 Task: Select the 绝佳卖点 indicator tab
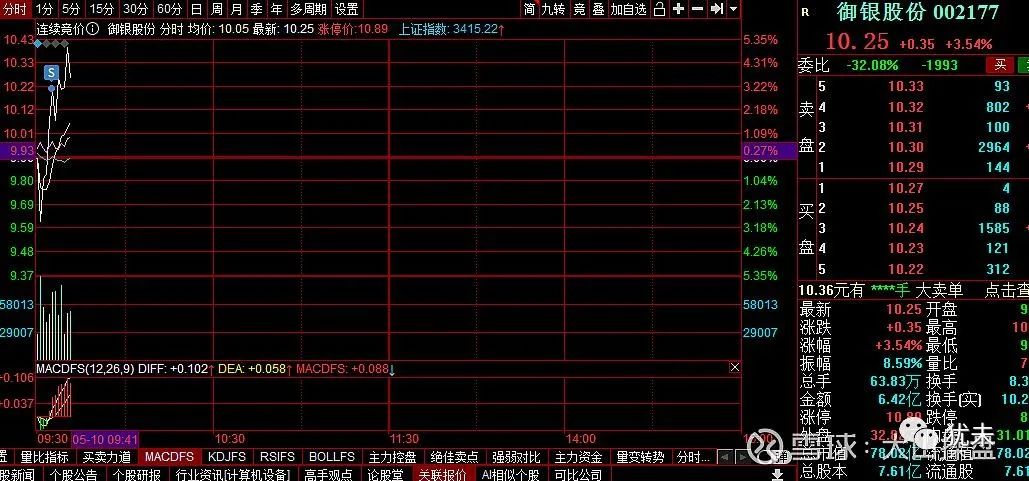(x=453, y=457)
